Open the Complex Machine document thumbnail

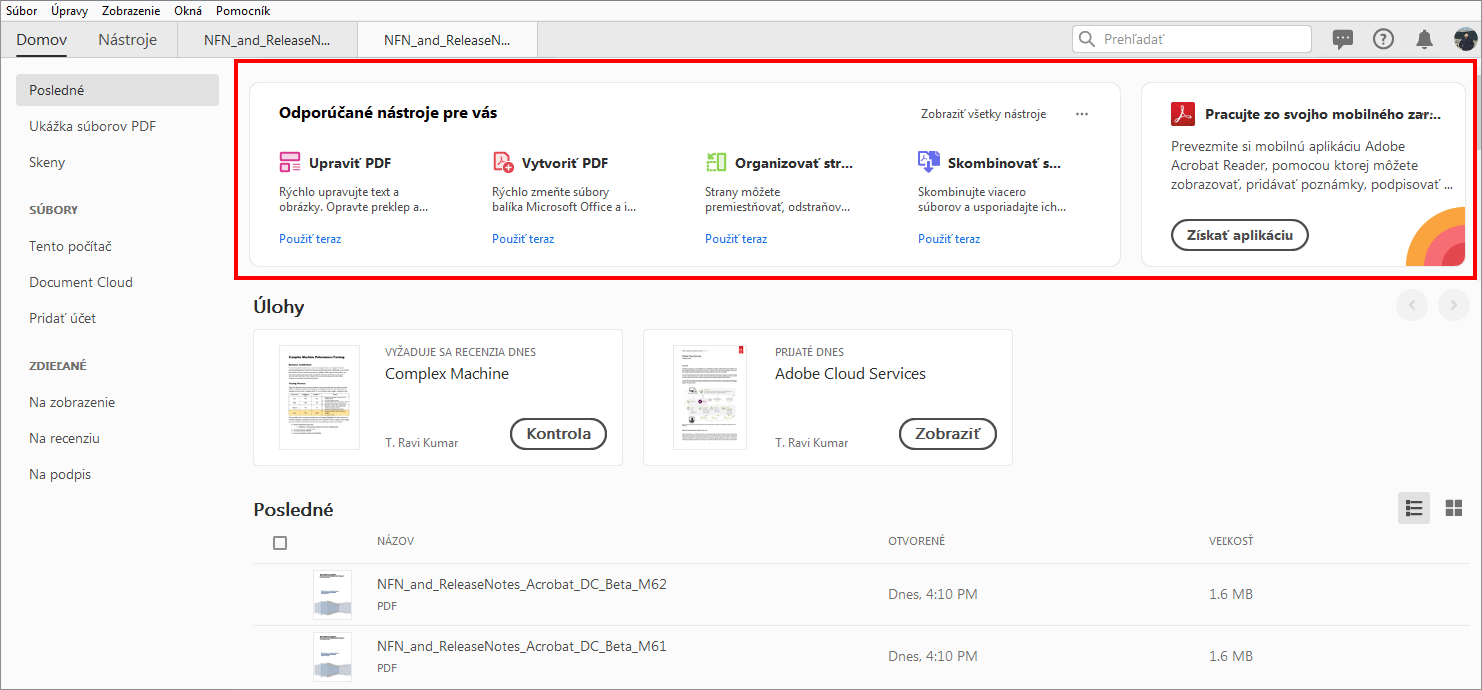pyautogui.click(x=319, y=397)
